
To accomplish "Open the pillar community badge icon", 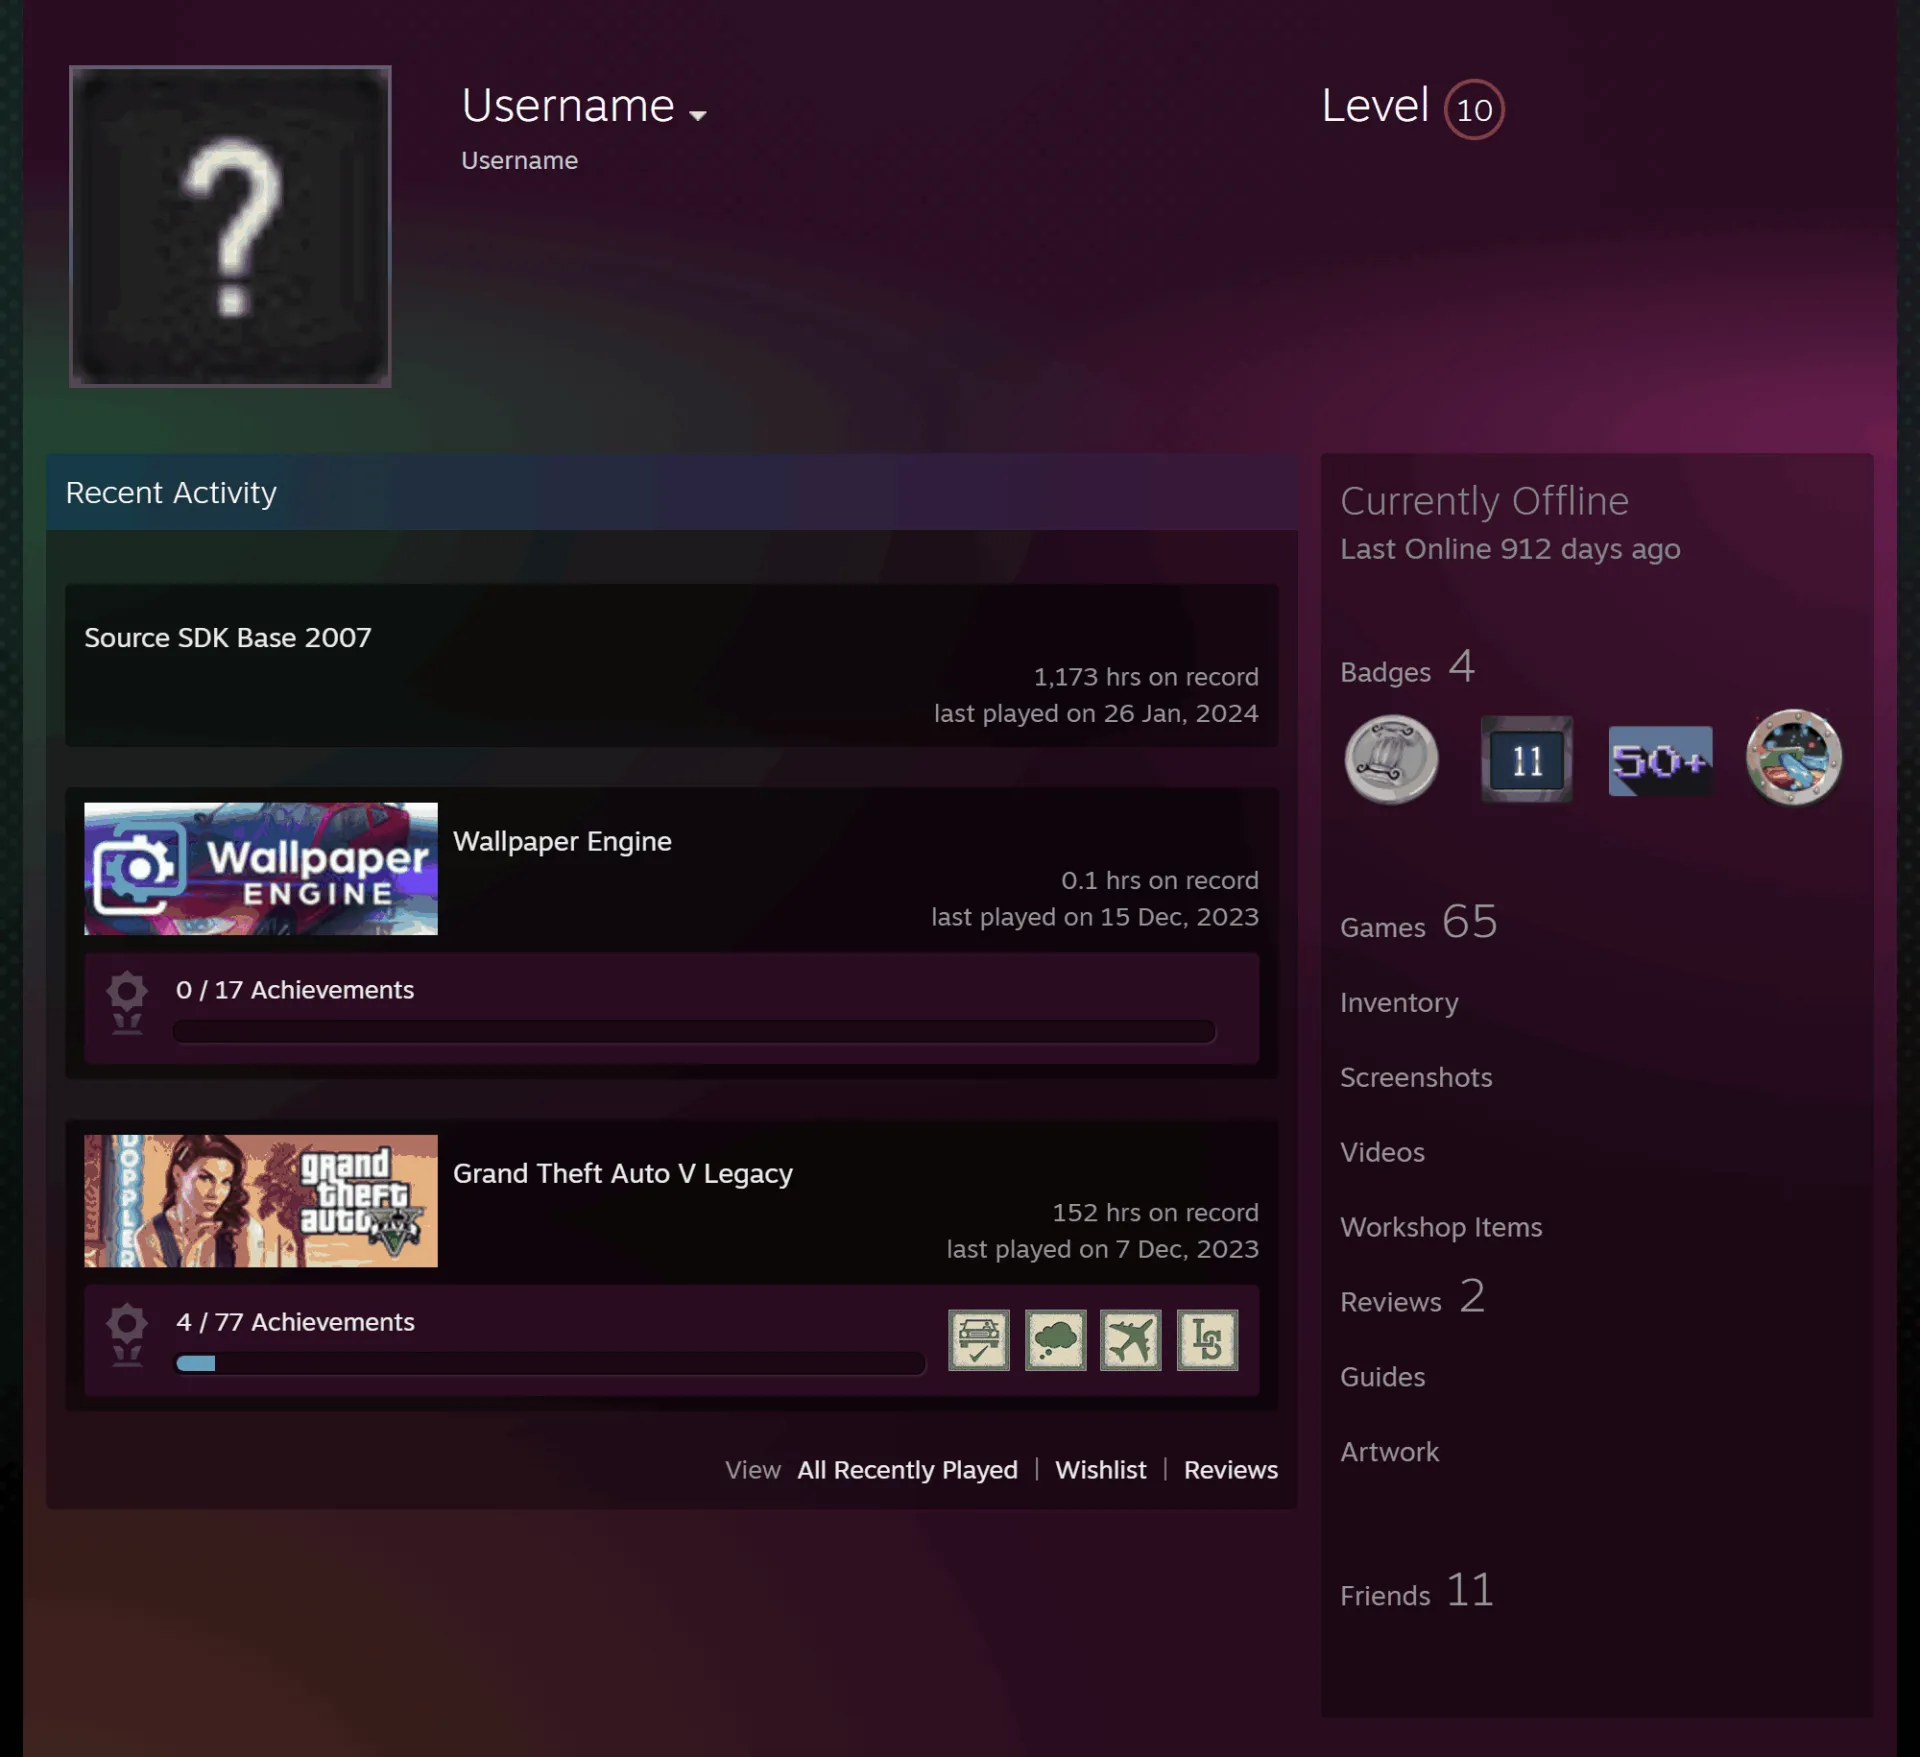I will coord(1391,760).
